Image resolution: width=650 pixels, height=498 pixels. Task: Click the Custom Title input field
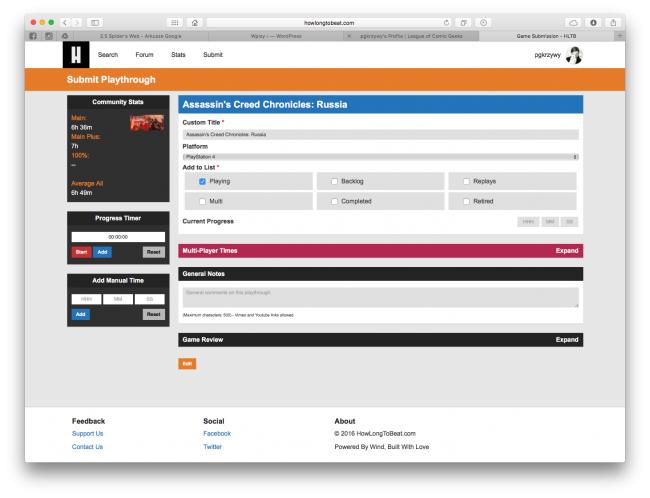[381, 134]
